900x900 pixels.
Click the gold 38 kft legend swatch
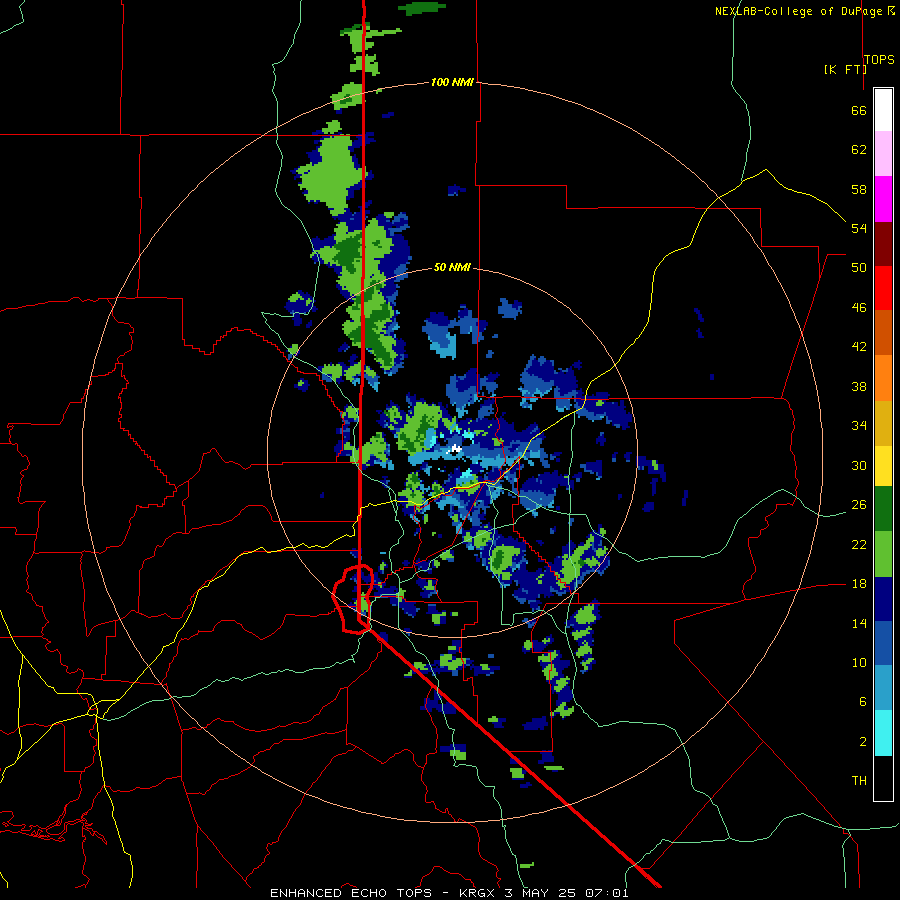click(883, 422)
